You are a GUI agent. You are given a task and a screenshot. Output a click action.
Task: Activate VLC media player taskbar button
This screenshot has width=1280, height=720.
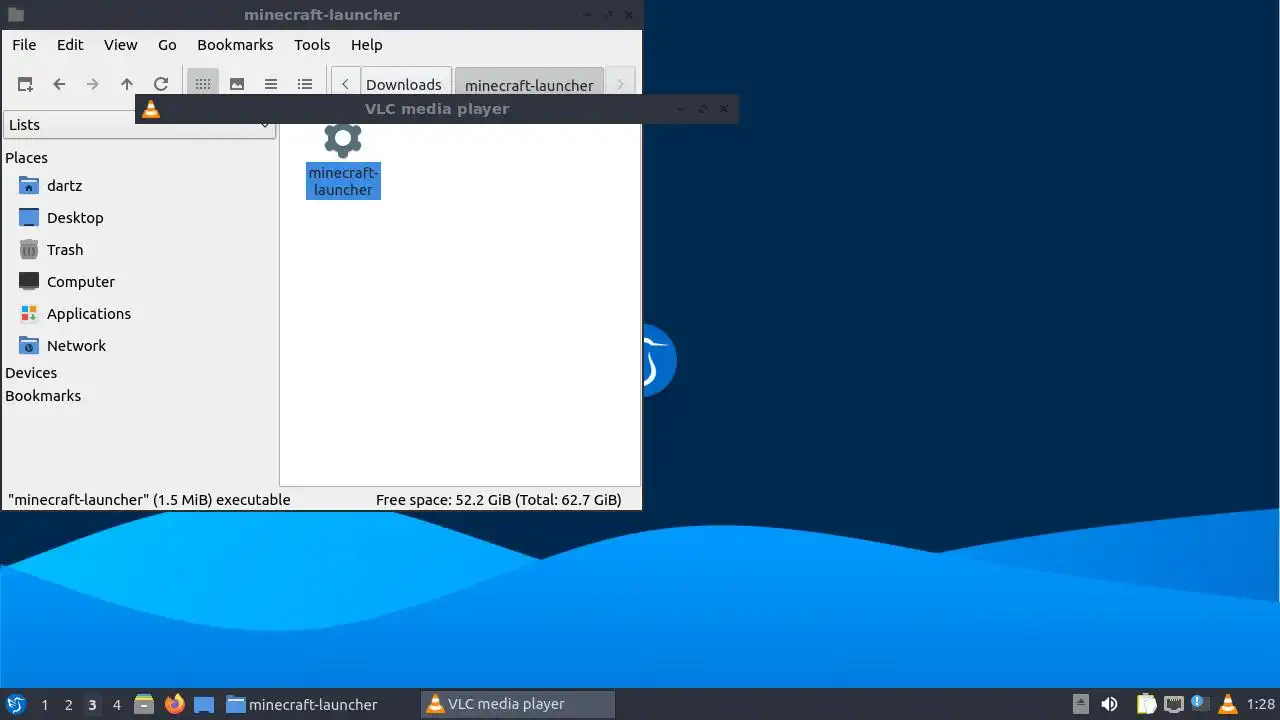(518, 704)
